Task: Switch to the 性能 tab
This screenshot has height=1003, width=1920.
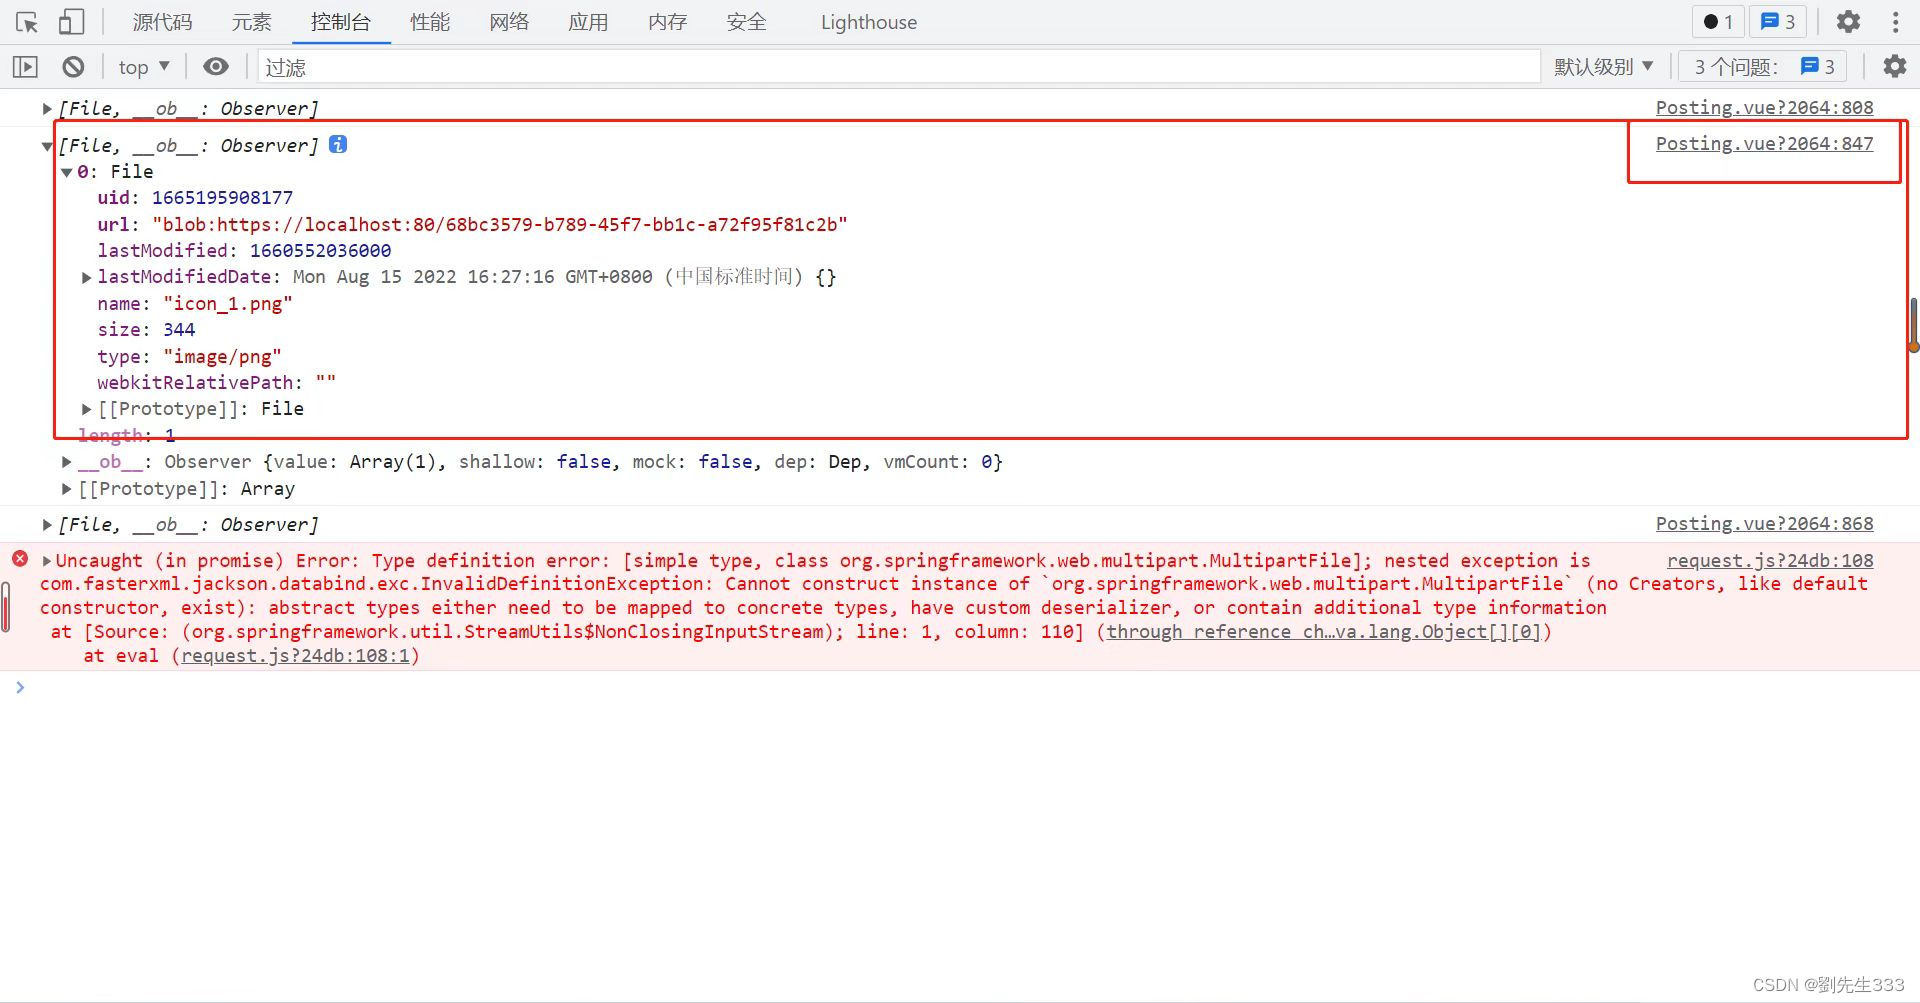Action: coord(430,22)
